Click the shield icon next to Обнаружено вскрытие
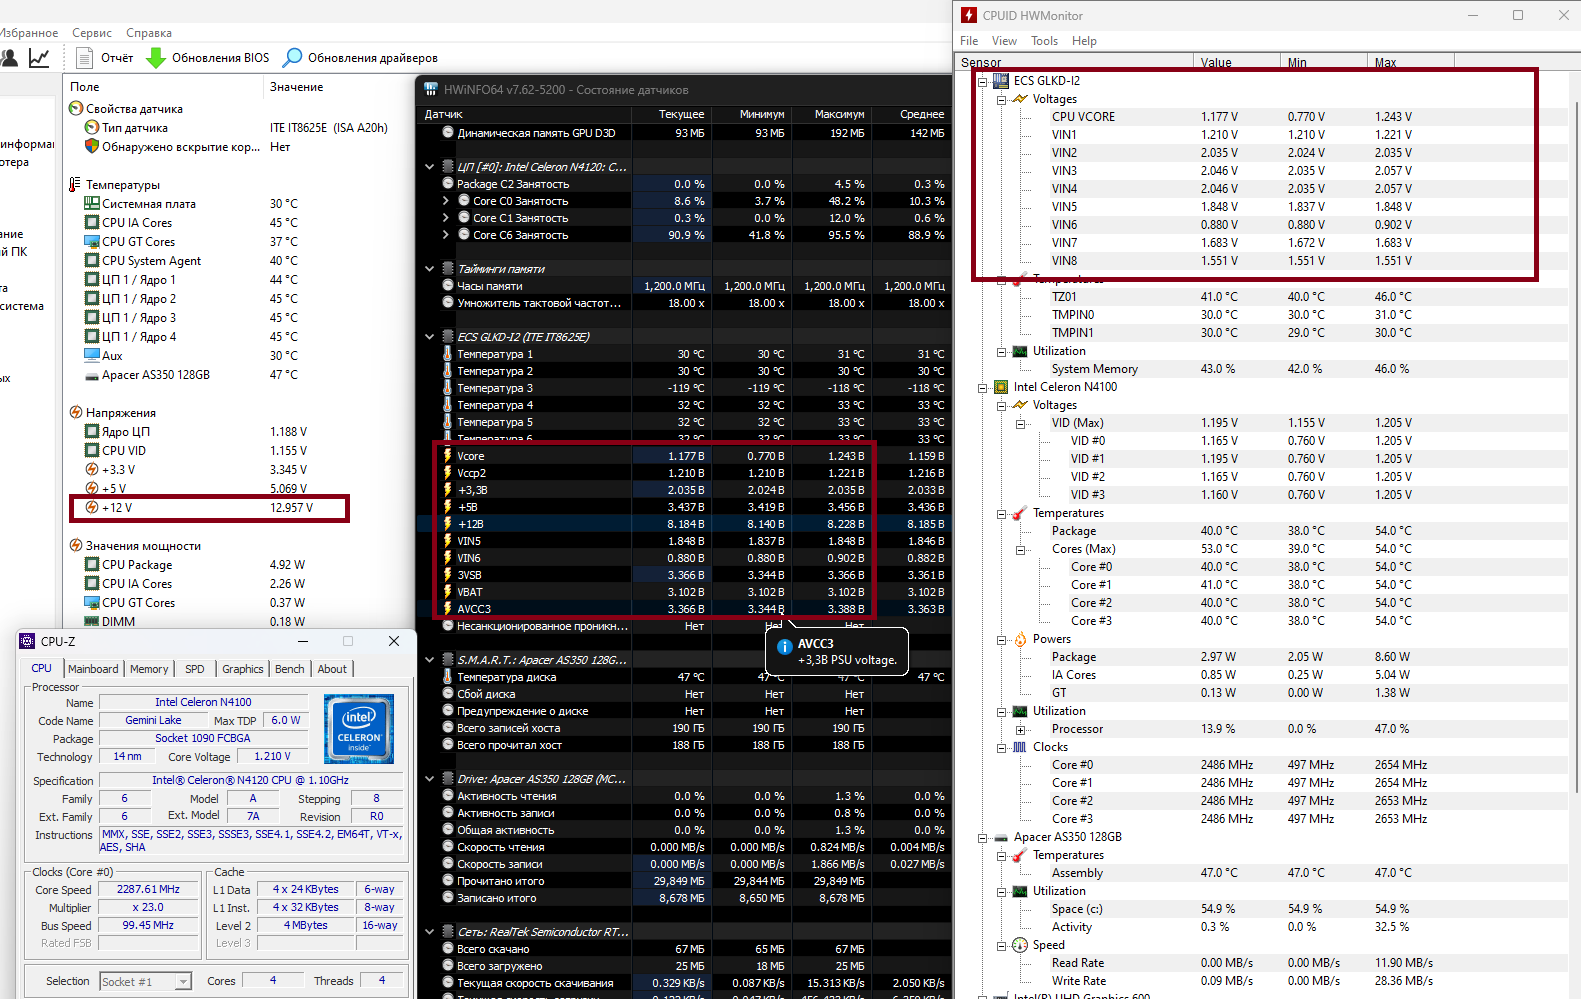Screen dimensions: 1581x999 [92, 146]
